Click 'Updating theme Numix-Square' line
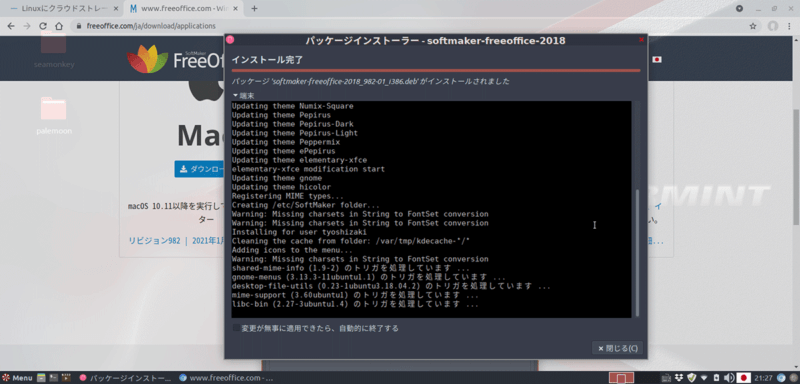800x384 pixels. (x=292, y=106)
